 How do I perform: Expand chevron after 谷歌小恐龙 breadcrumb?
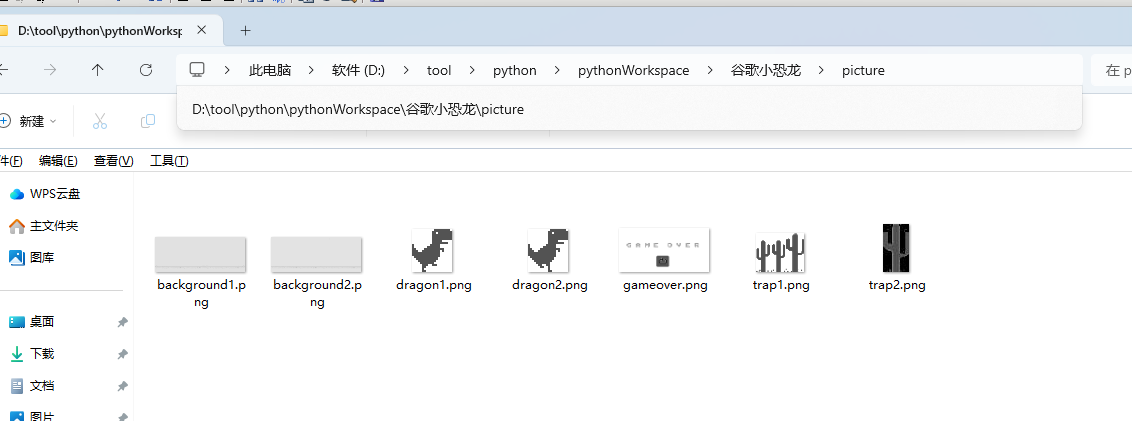822,70
